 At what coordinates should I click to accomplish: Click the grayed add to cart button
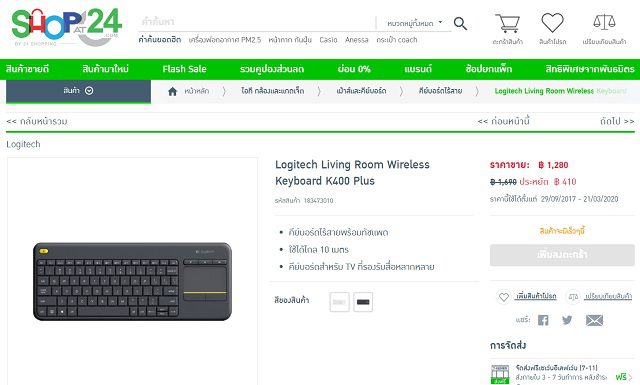point(562,255)
